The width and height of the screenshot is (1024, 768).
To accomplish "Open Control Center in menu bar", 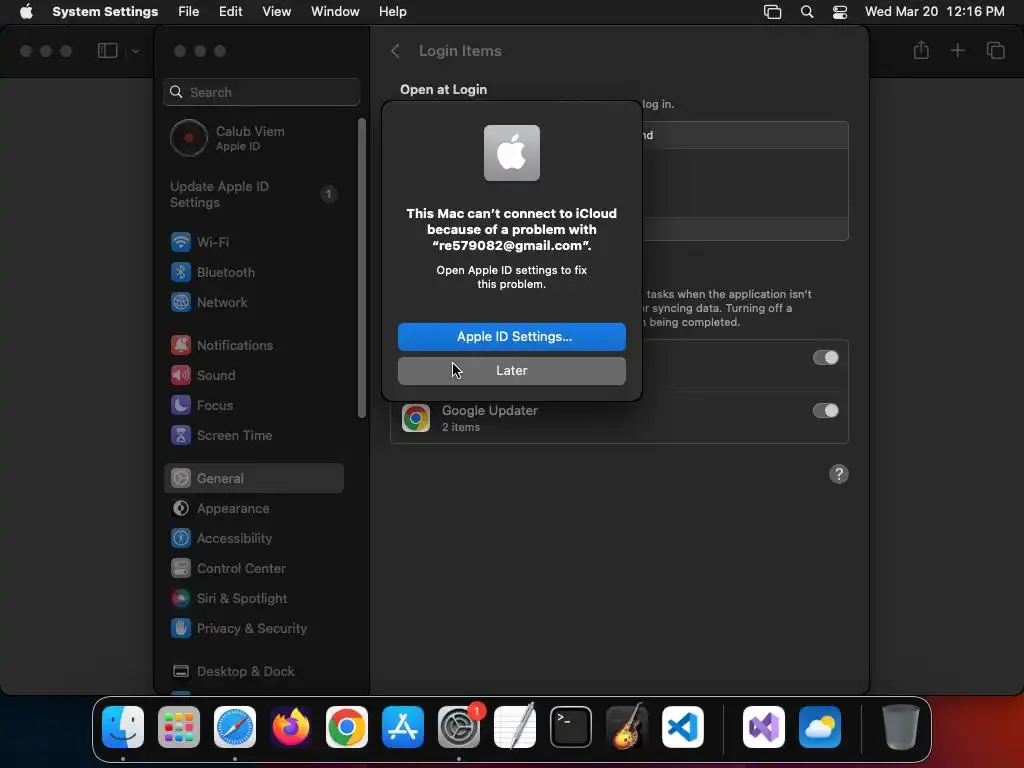I will (x=840, y=12).
